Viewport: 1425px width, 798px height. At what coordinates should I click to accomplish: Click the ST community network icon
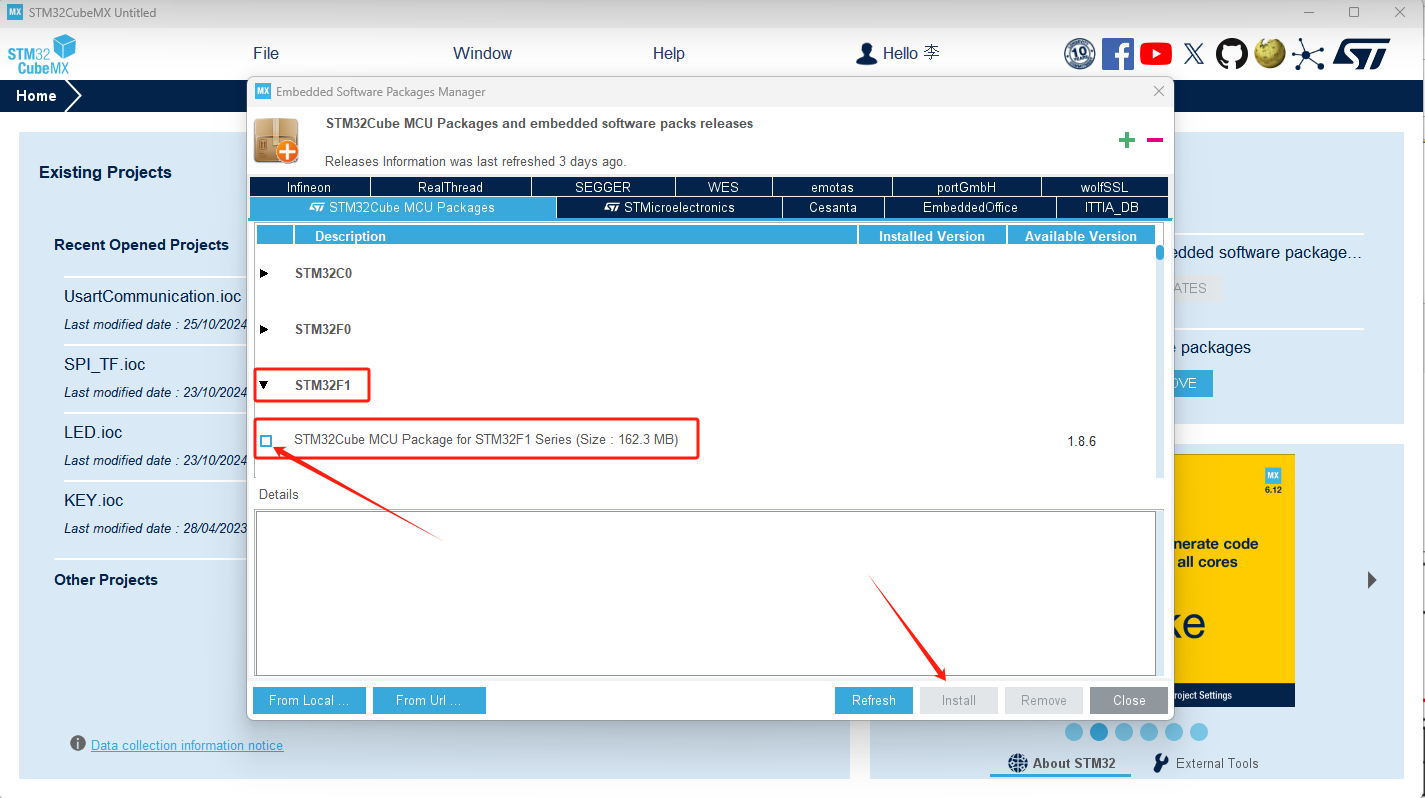click(1308, 54)
